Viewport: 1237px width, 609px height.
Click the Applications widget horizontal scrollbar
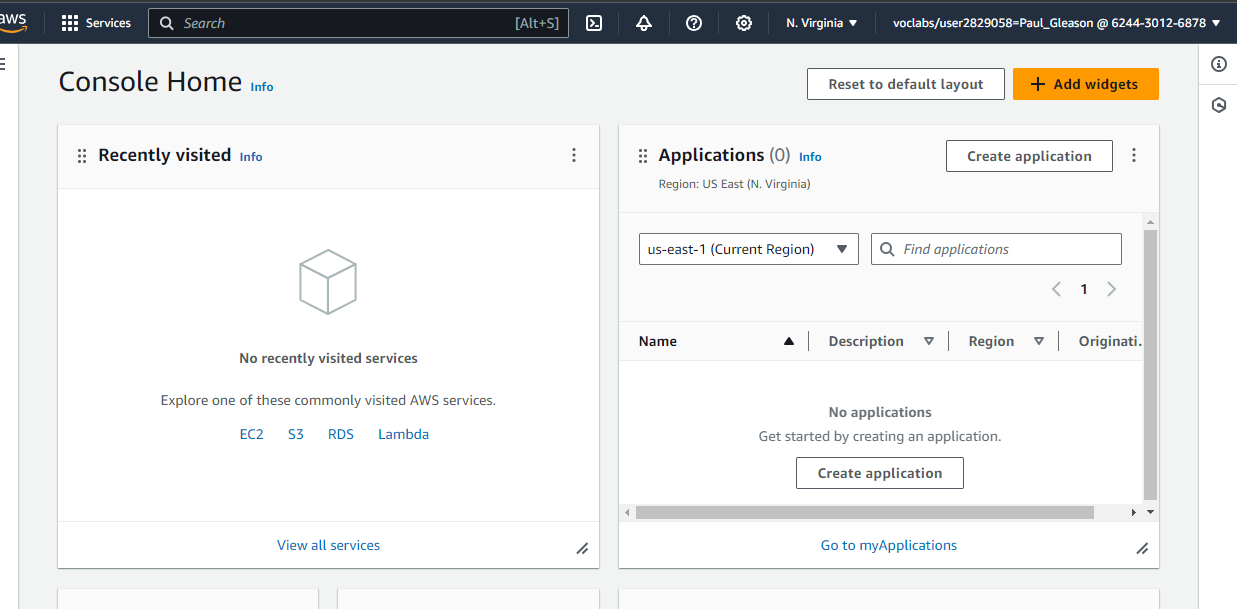(x=864, y=512)
